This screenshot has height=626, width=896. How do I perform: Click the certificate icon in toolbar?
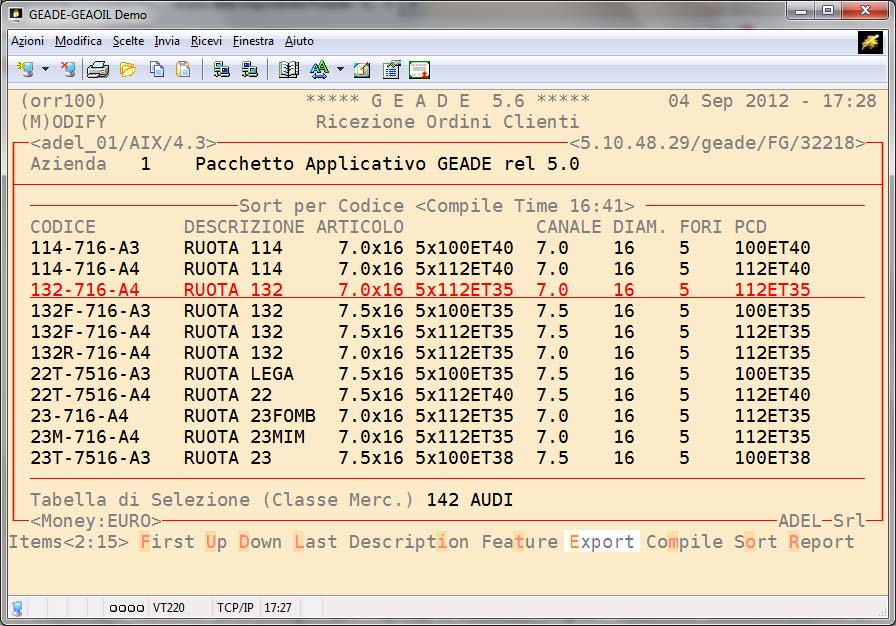coord(419,70)
